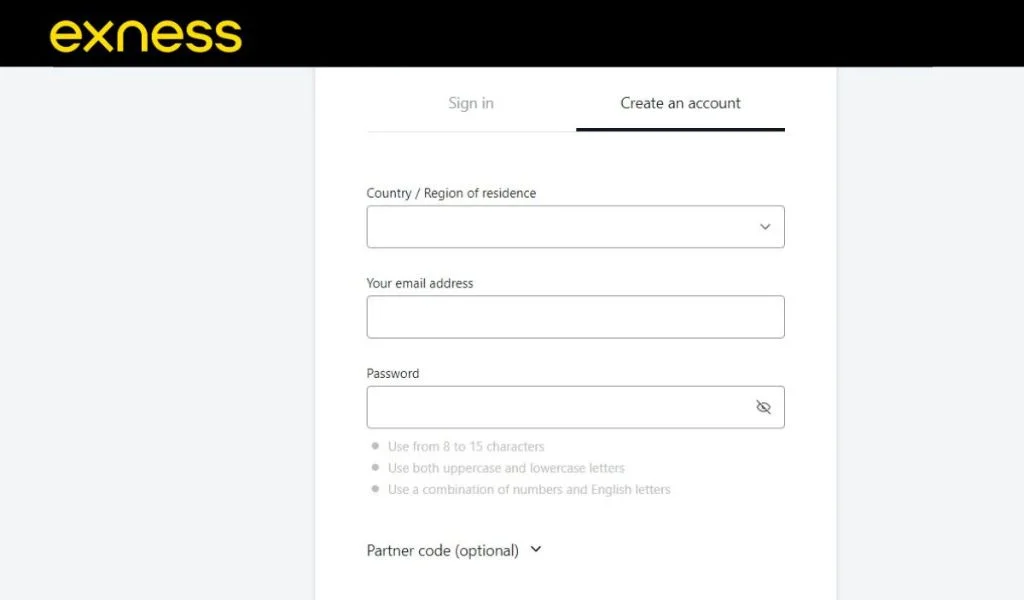Click the 'Use from 8 to 15 characters' hint
Screen dimensions: 1024x600
pyautogui.click(x=466, y=446)
